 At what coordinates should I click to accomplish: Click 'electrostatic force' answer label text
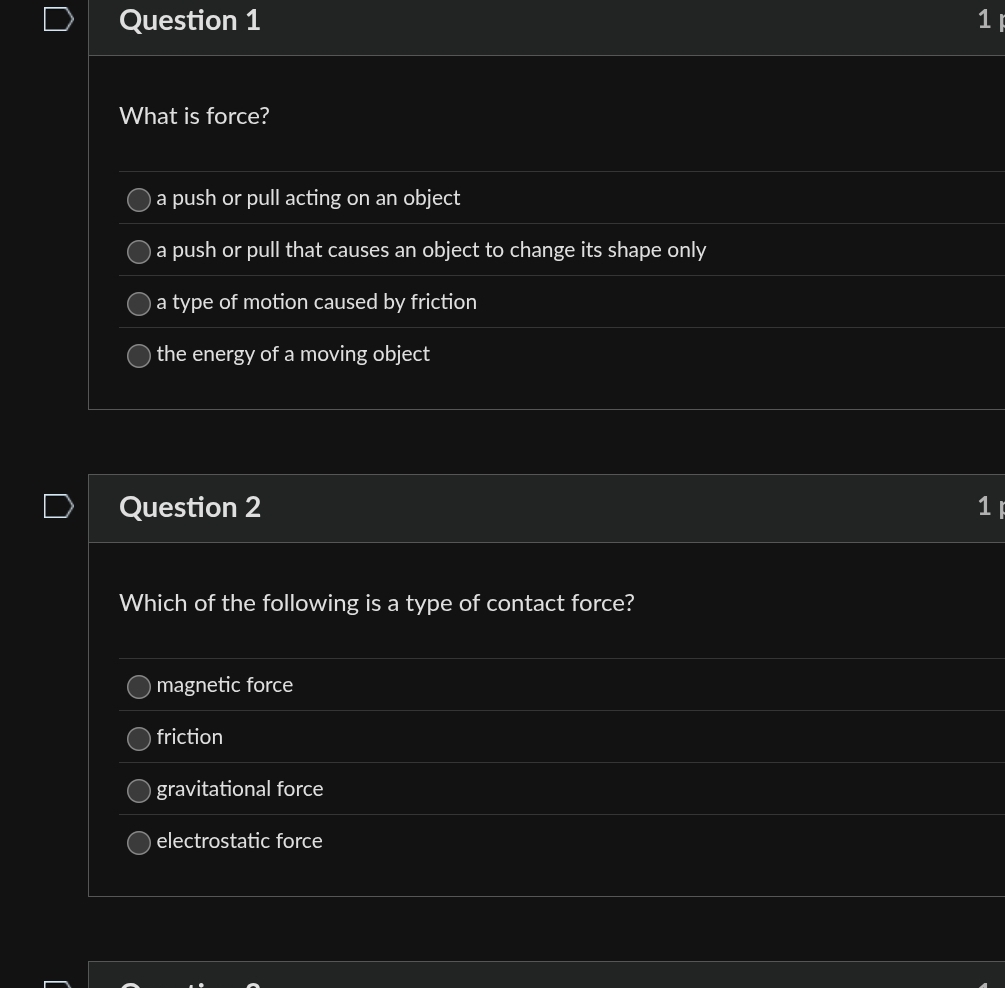240,841
